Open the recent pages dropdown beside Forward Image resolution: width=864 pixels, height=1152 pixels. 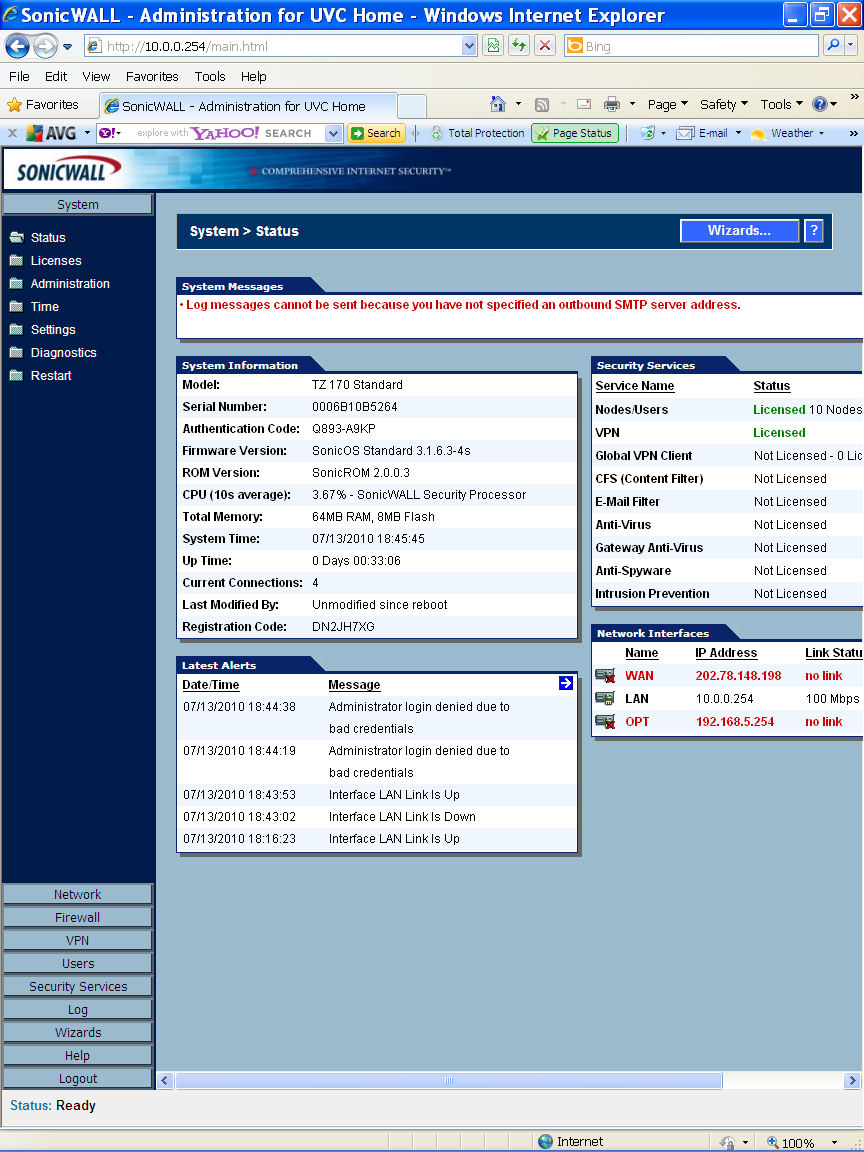coord(68,46)
